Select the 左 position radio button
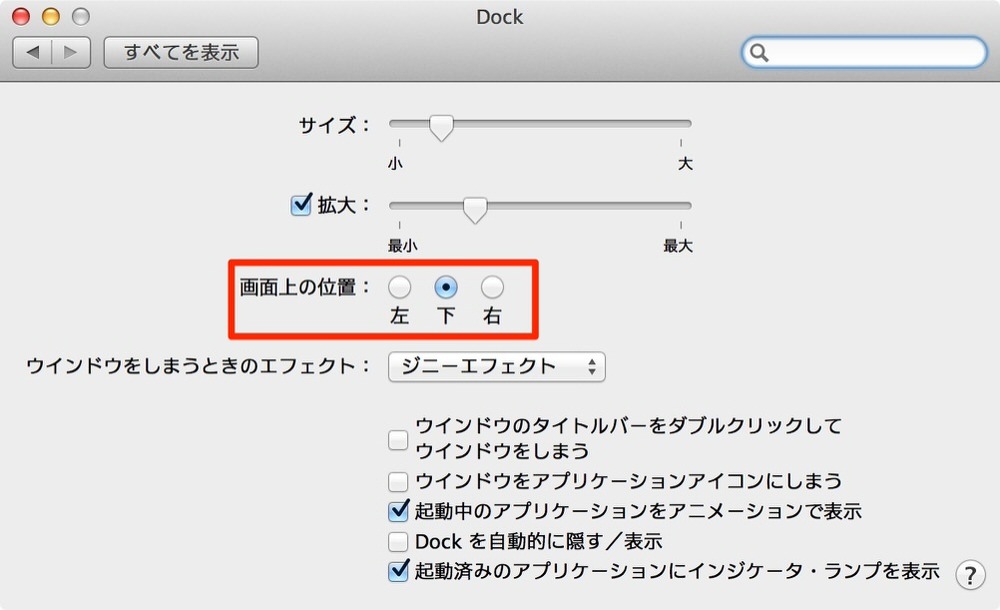1000x610 pixels. (400, 287)
